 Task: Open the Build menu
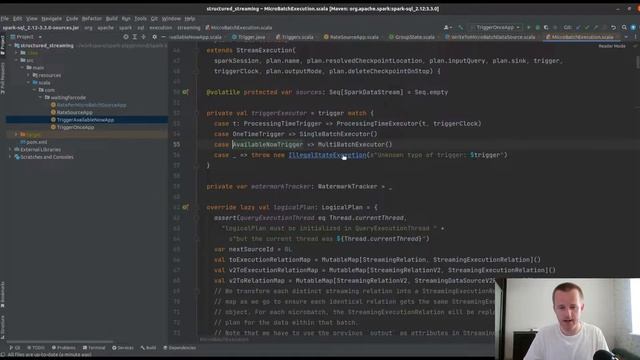point(111,18)
